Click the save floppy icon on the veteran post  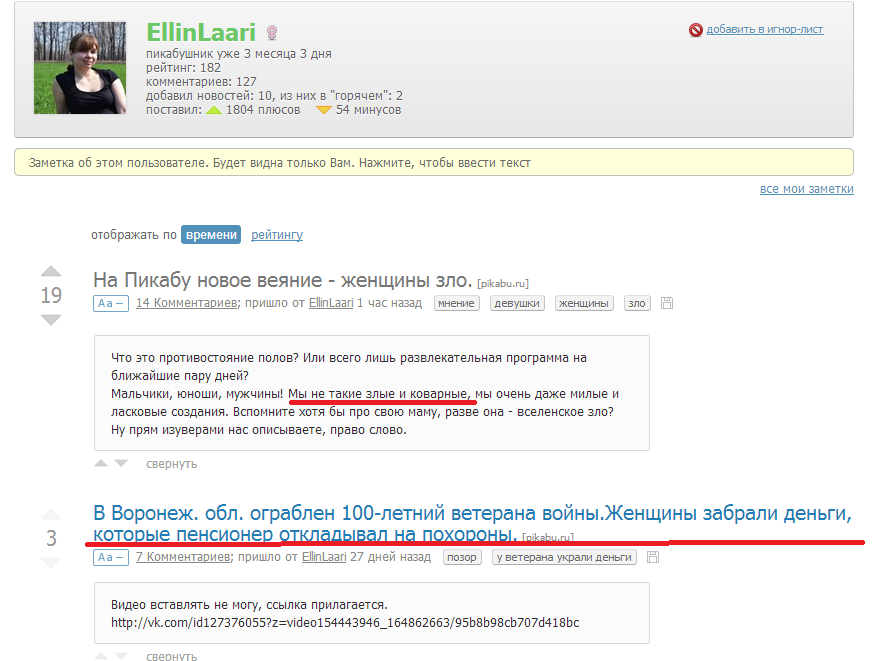coord(654,557)
